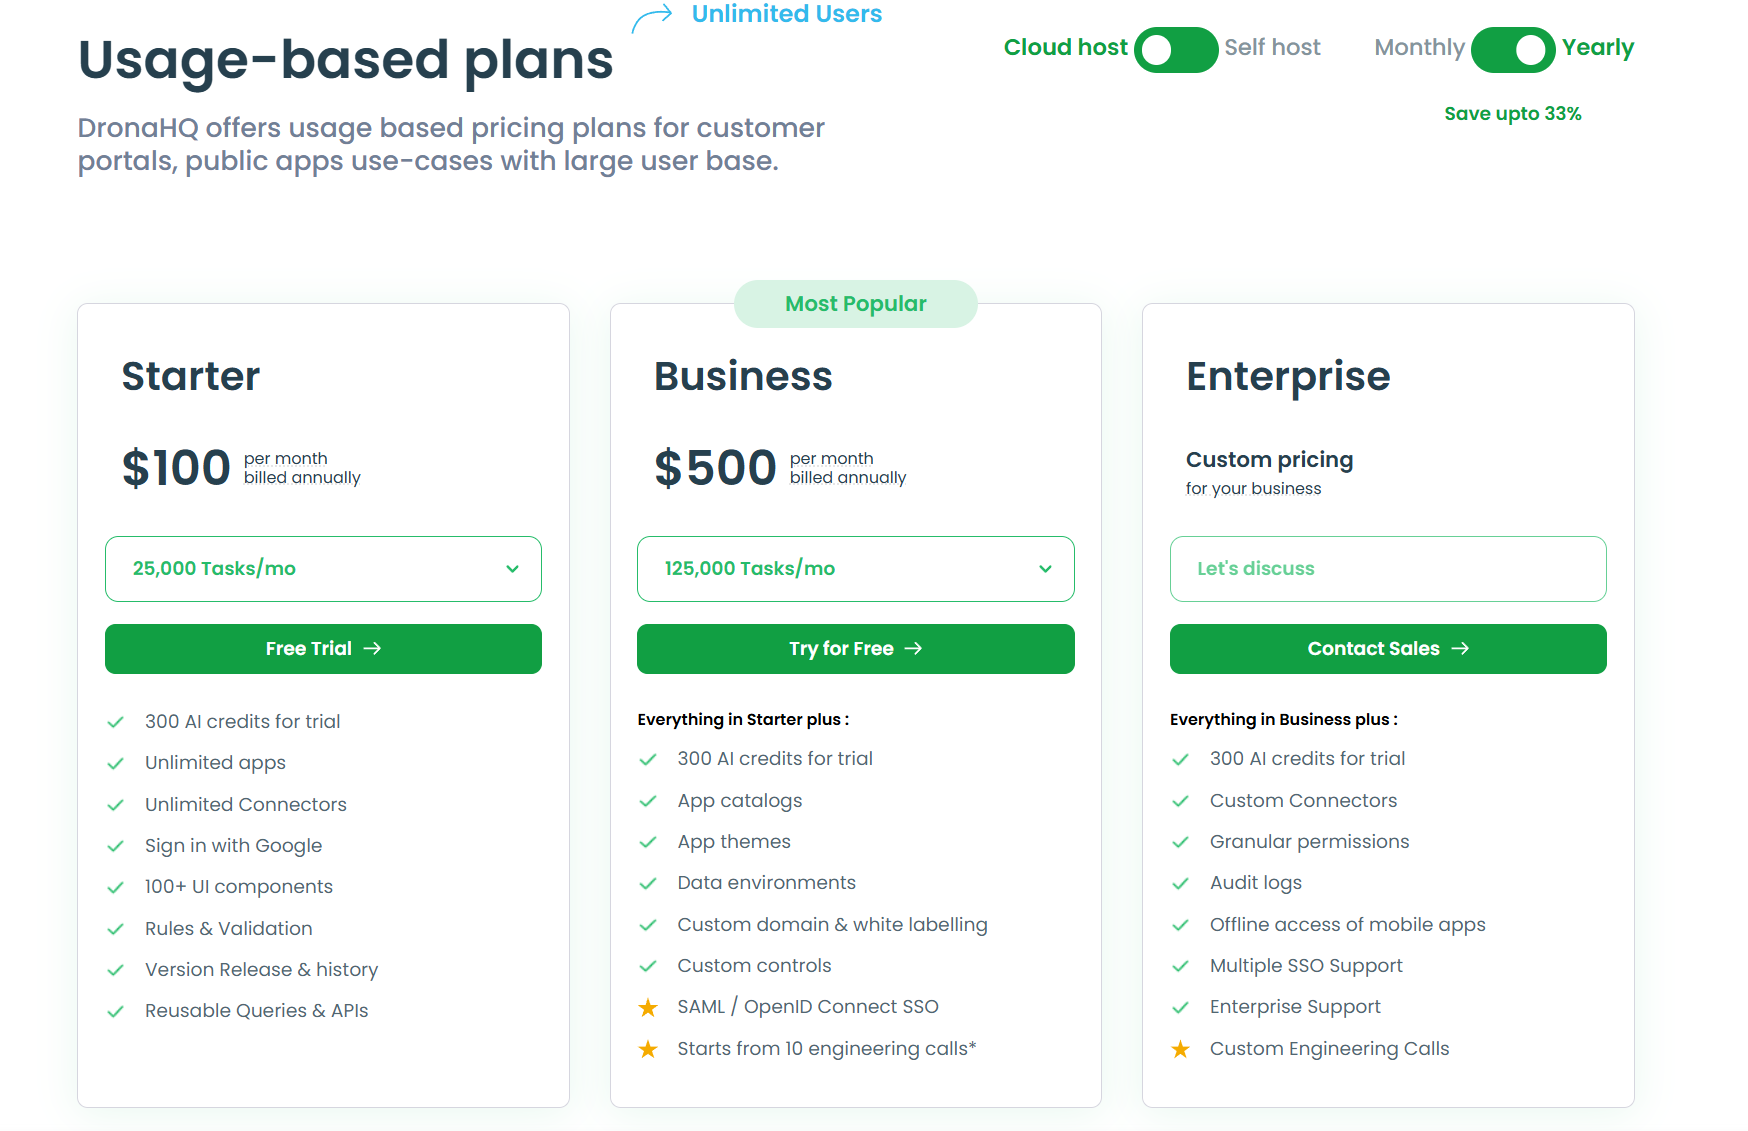Click the Save upto 33% text
Screen dimensions: 1748x1131
pyautogui.click(x=1513, y=114)
